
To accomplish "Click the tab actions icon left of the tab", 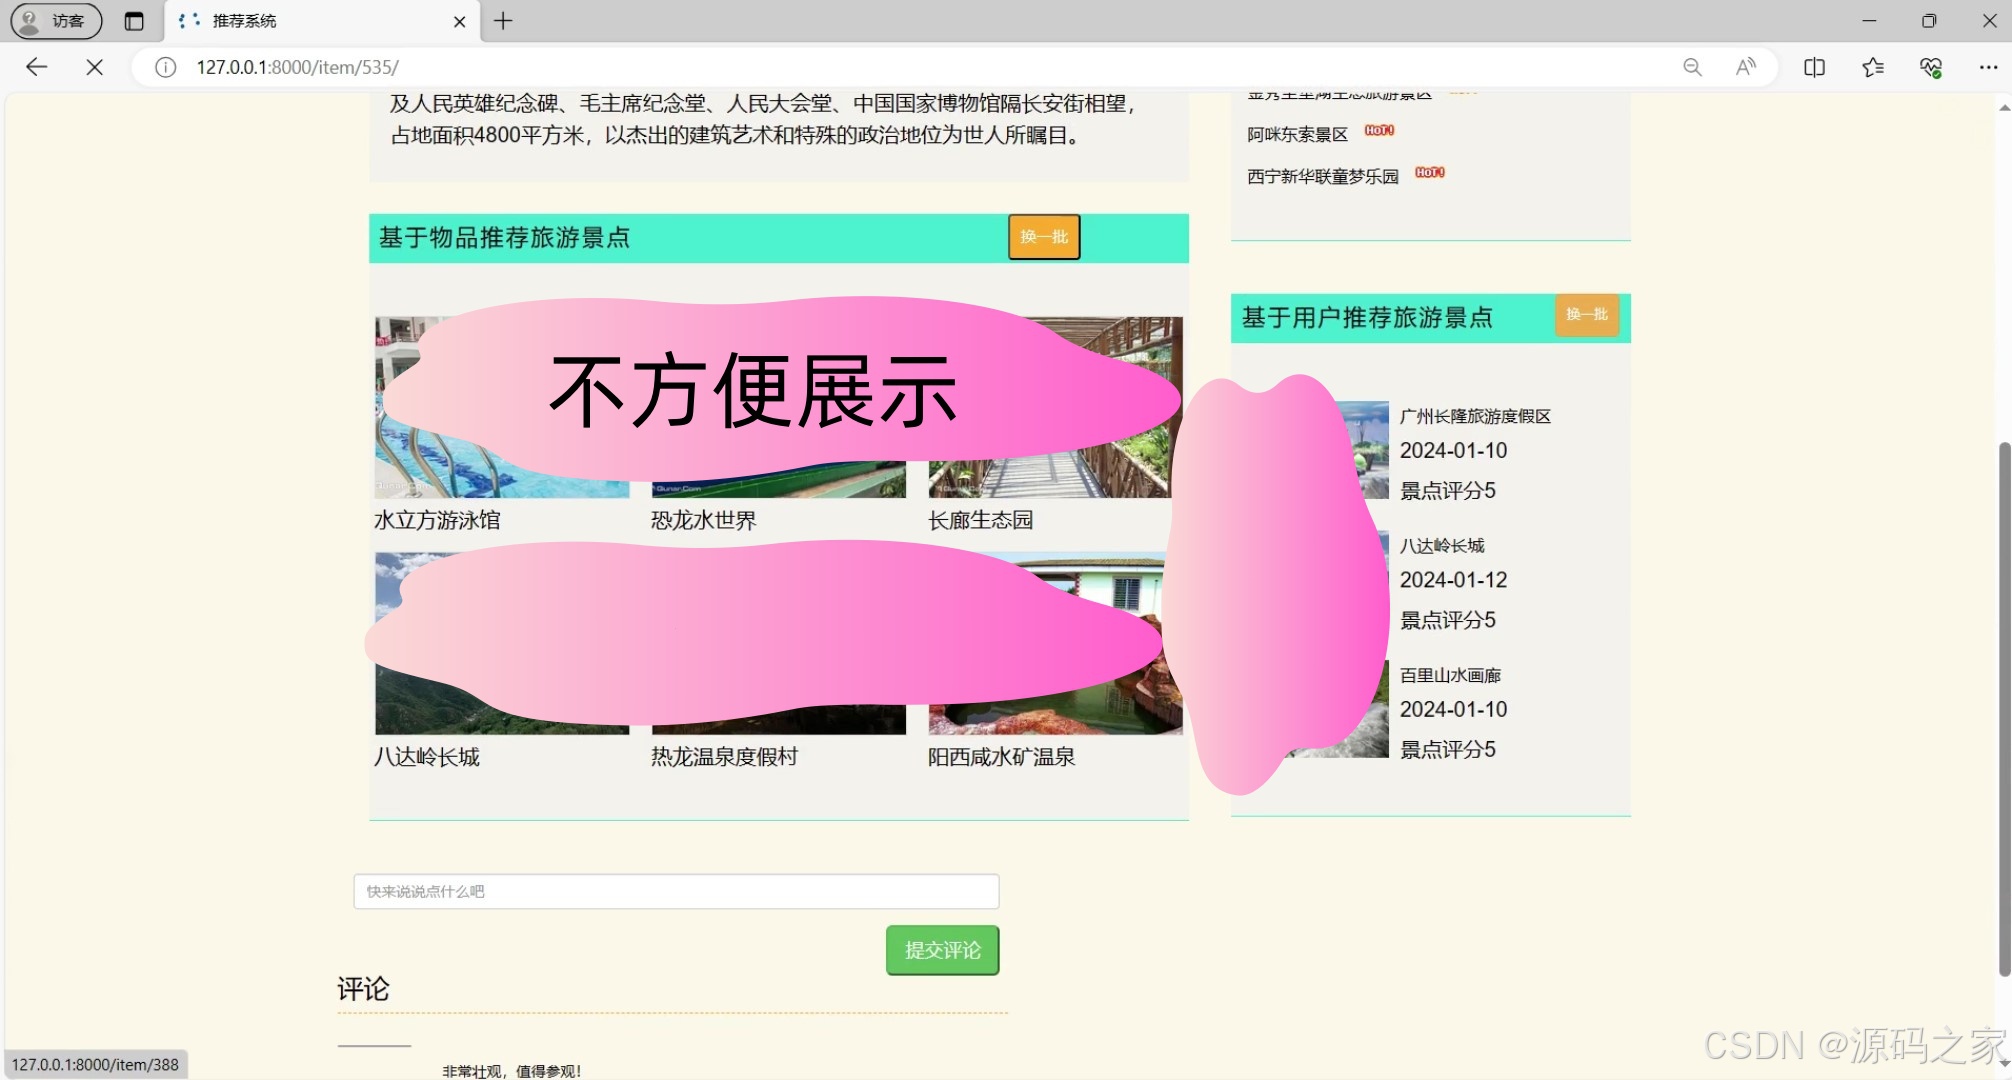I will pos(135,20).
